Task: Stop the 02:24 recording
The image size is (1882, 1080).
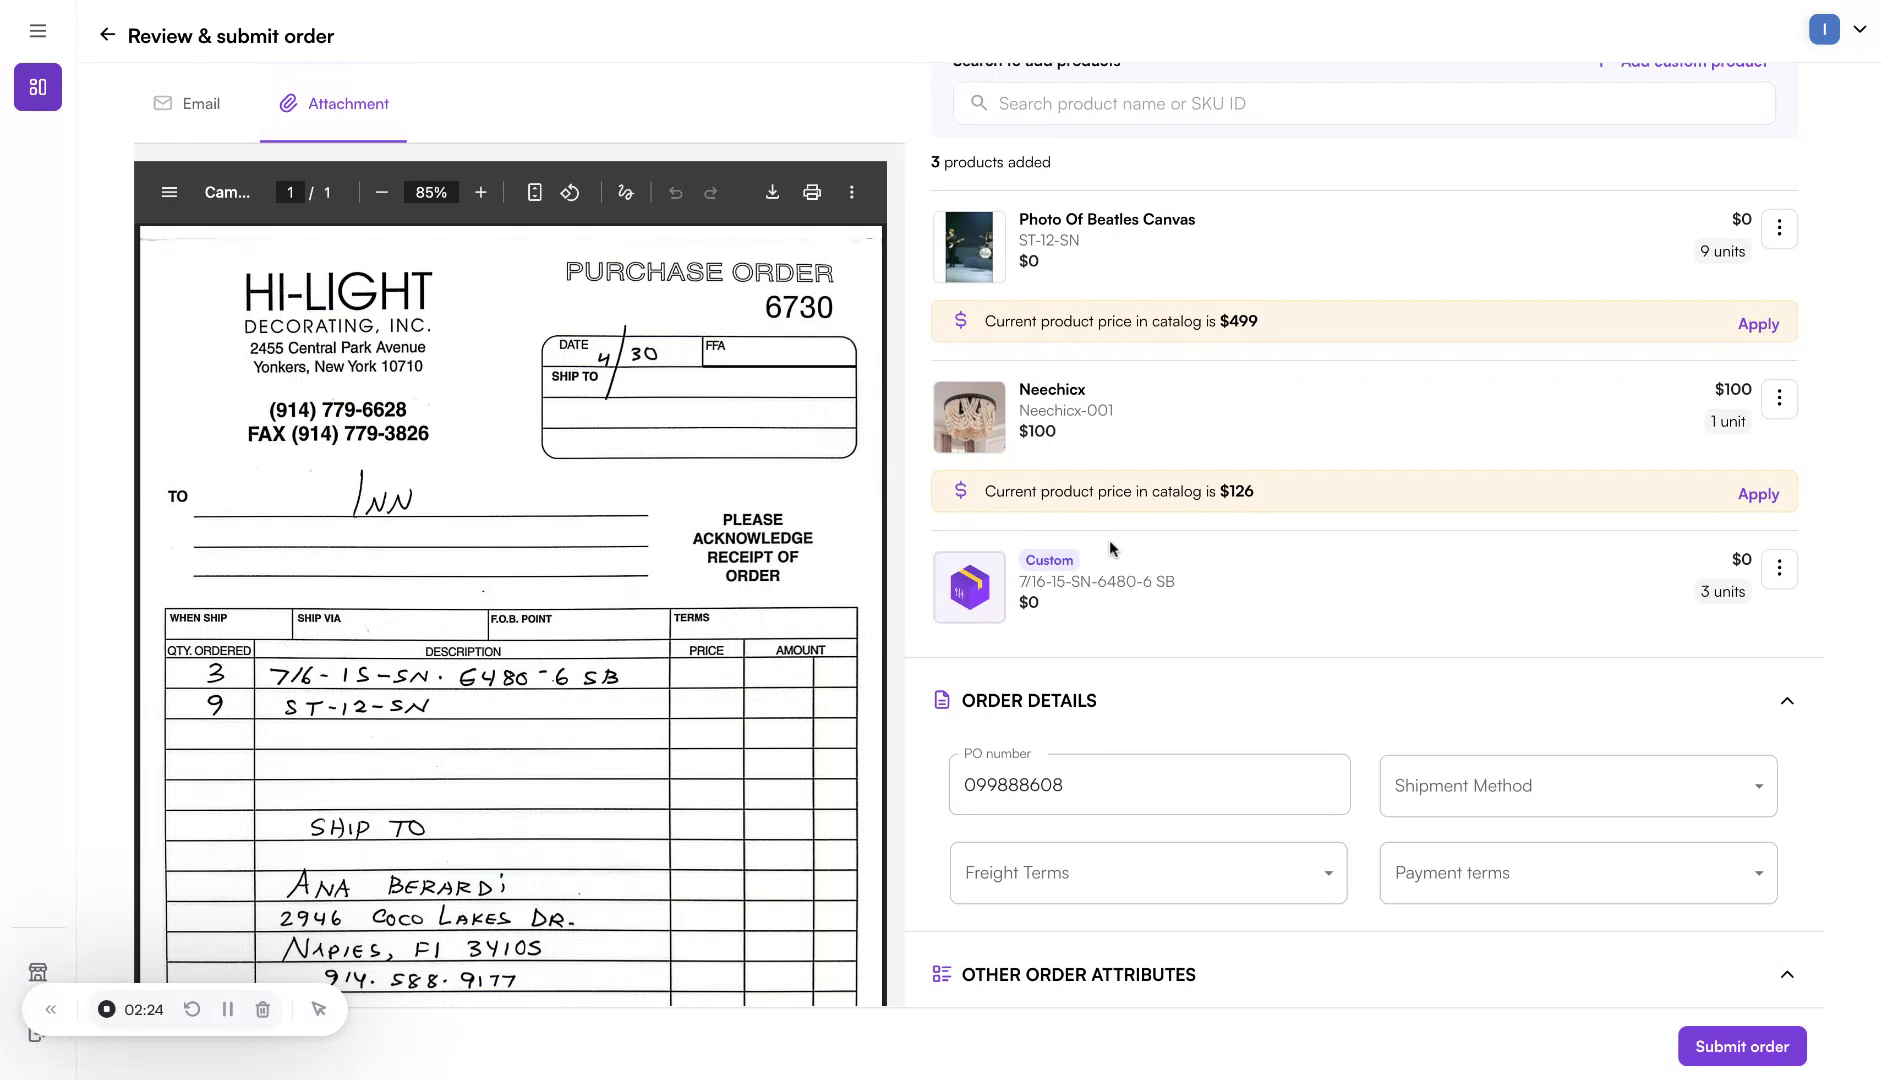Action: [106, 1009]
